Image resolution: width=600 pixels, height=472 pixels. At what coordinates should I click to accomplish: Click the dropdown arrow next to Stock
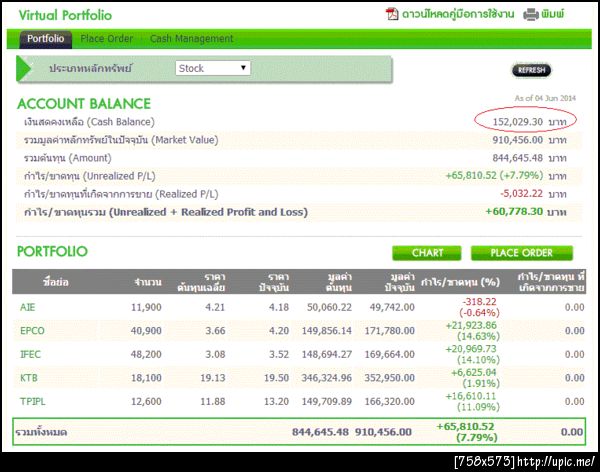(x=243, y=68)
